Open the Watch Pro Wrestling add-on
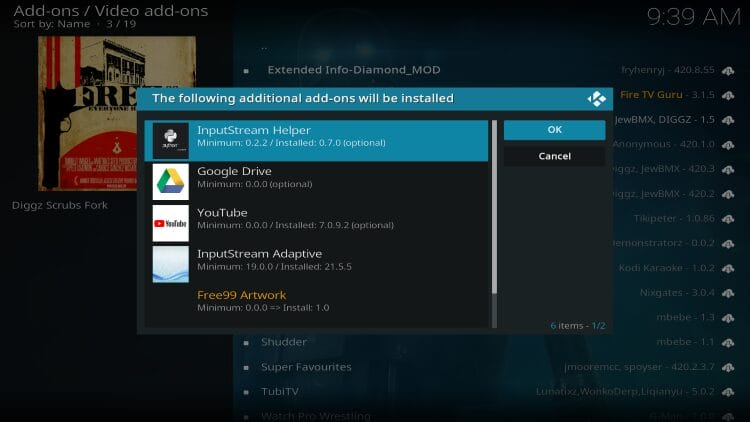Image resolution: width=750 pixels, height=422 pixels. point(316,416)
